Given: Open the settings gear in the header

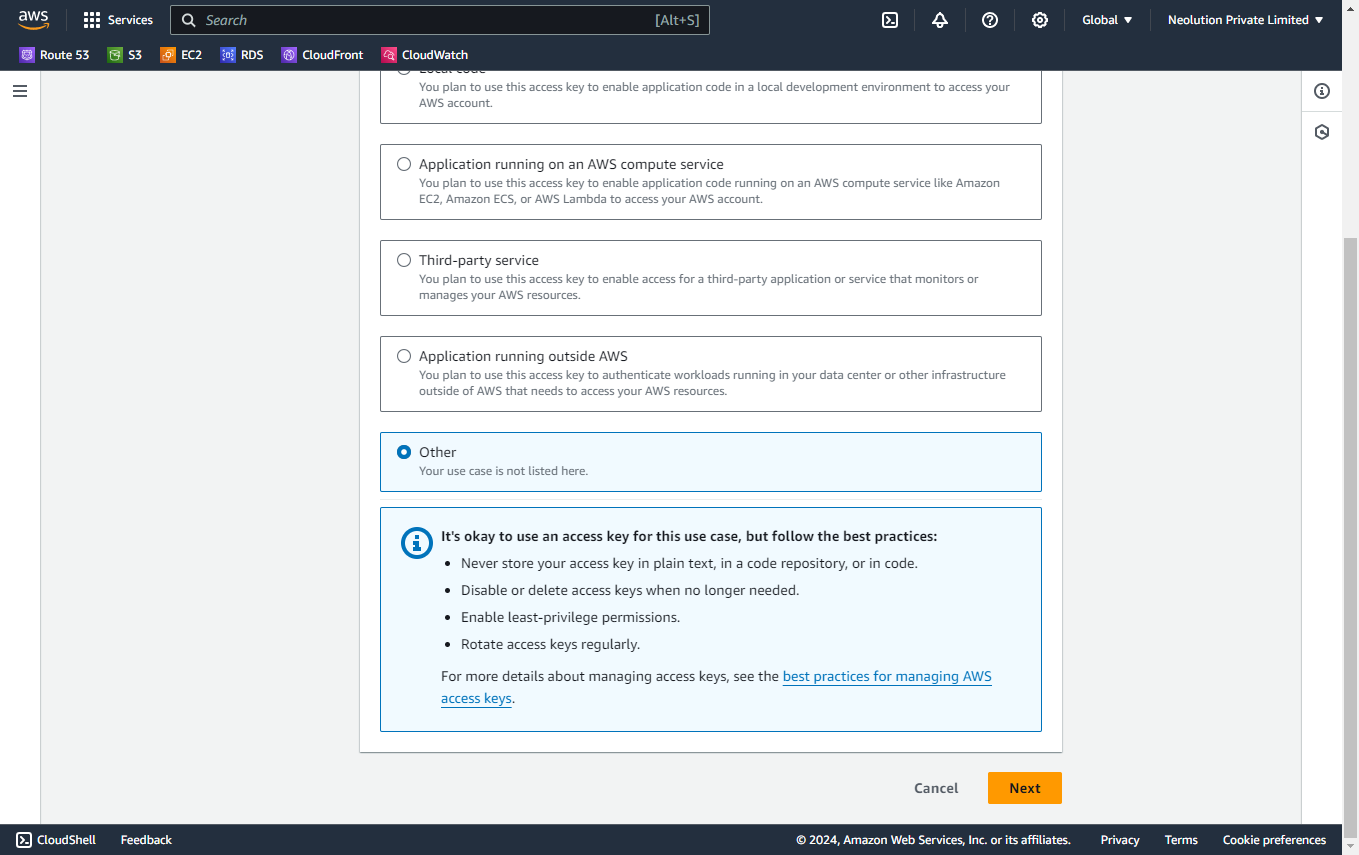Looking at the screenshot, I should [x=1040, y=20].
